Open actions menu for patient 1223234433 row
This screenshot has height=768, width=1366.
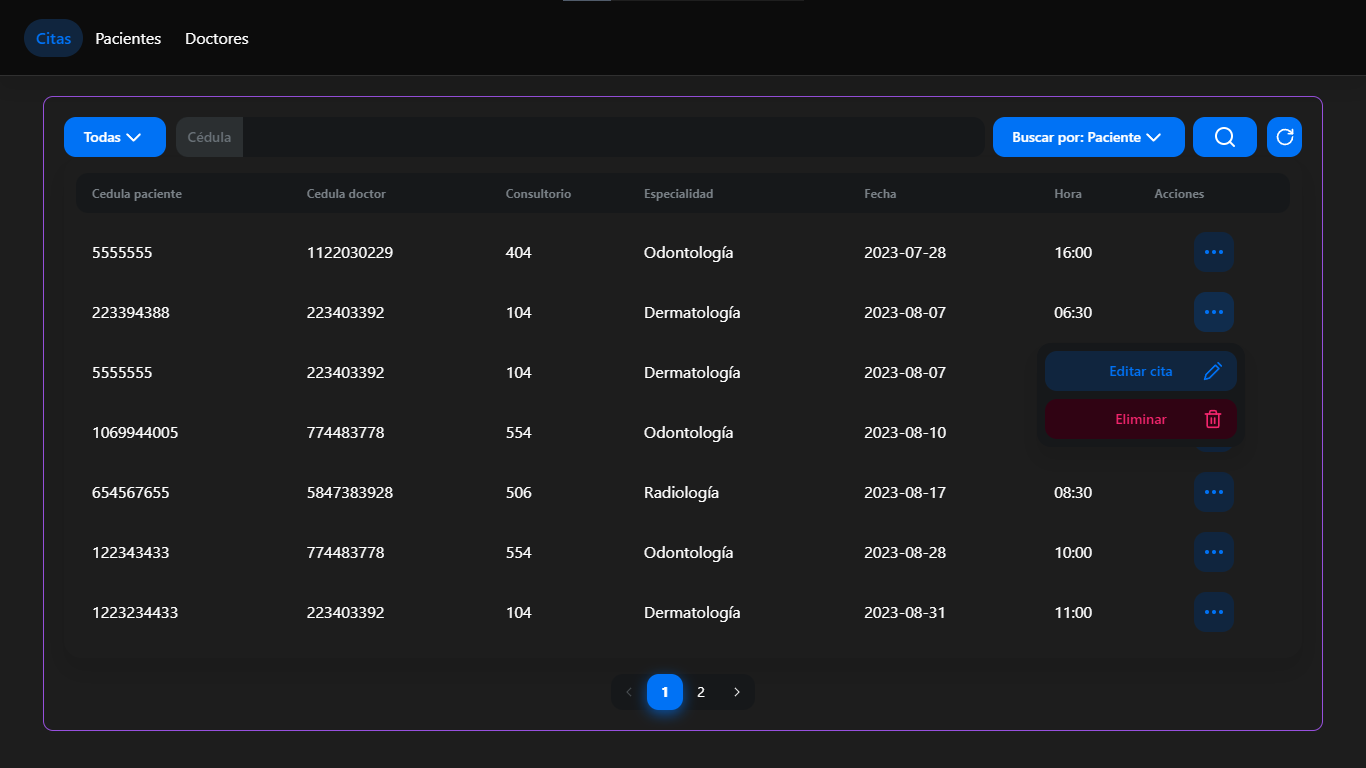pos(1213,612)
